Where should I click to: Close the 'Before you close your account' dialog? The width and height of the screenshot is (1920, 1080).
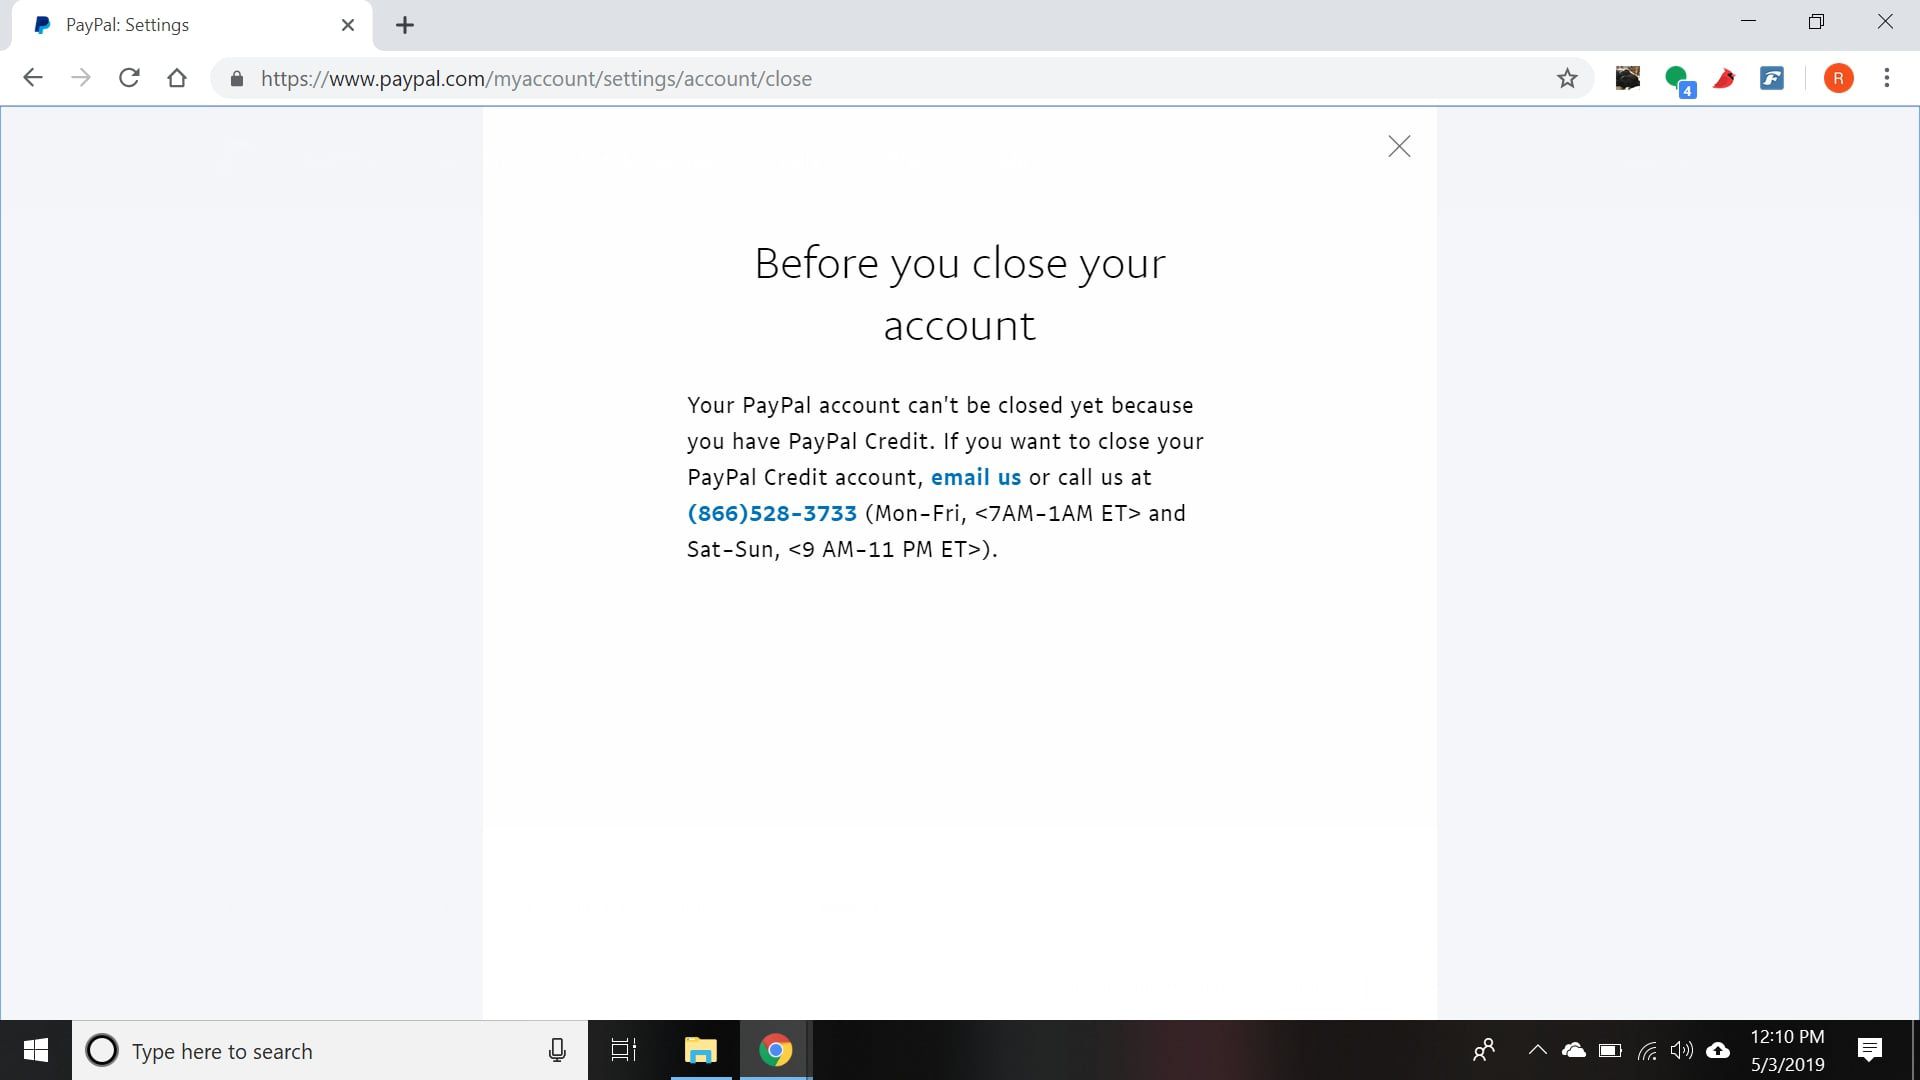point(1399,147)
